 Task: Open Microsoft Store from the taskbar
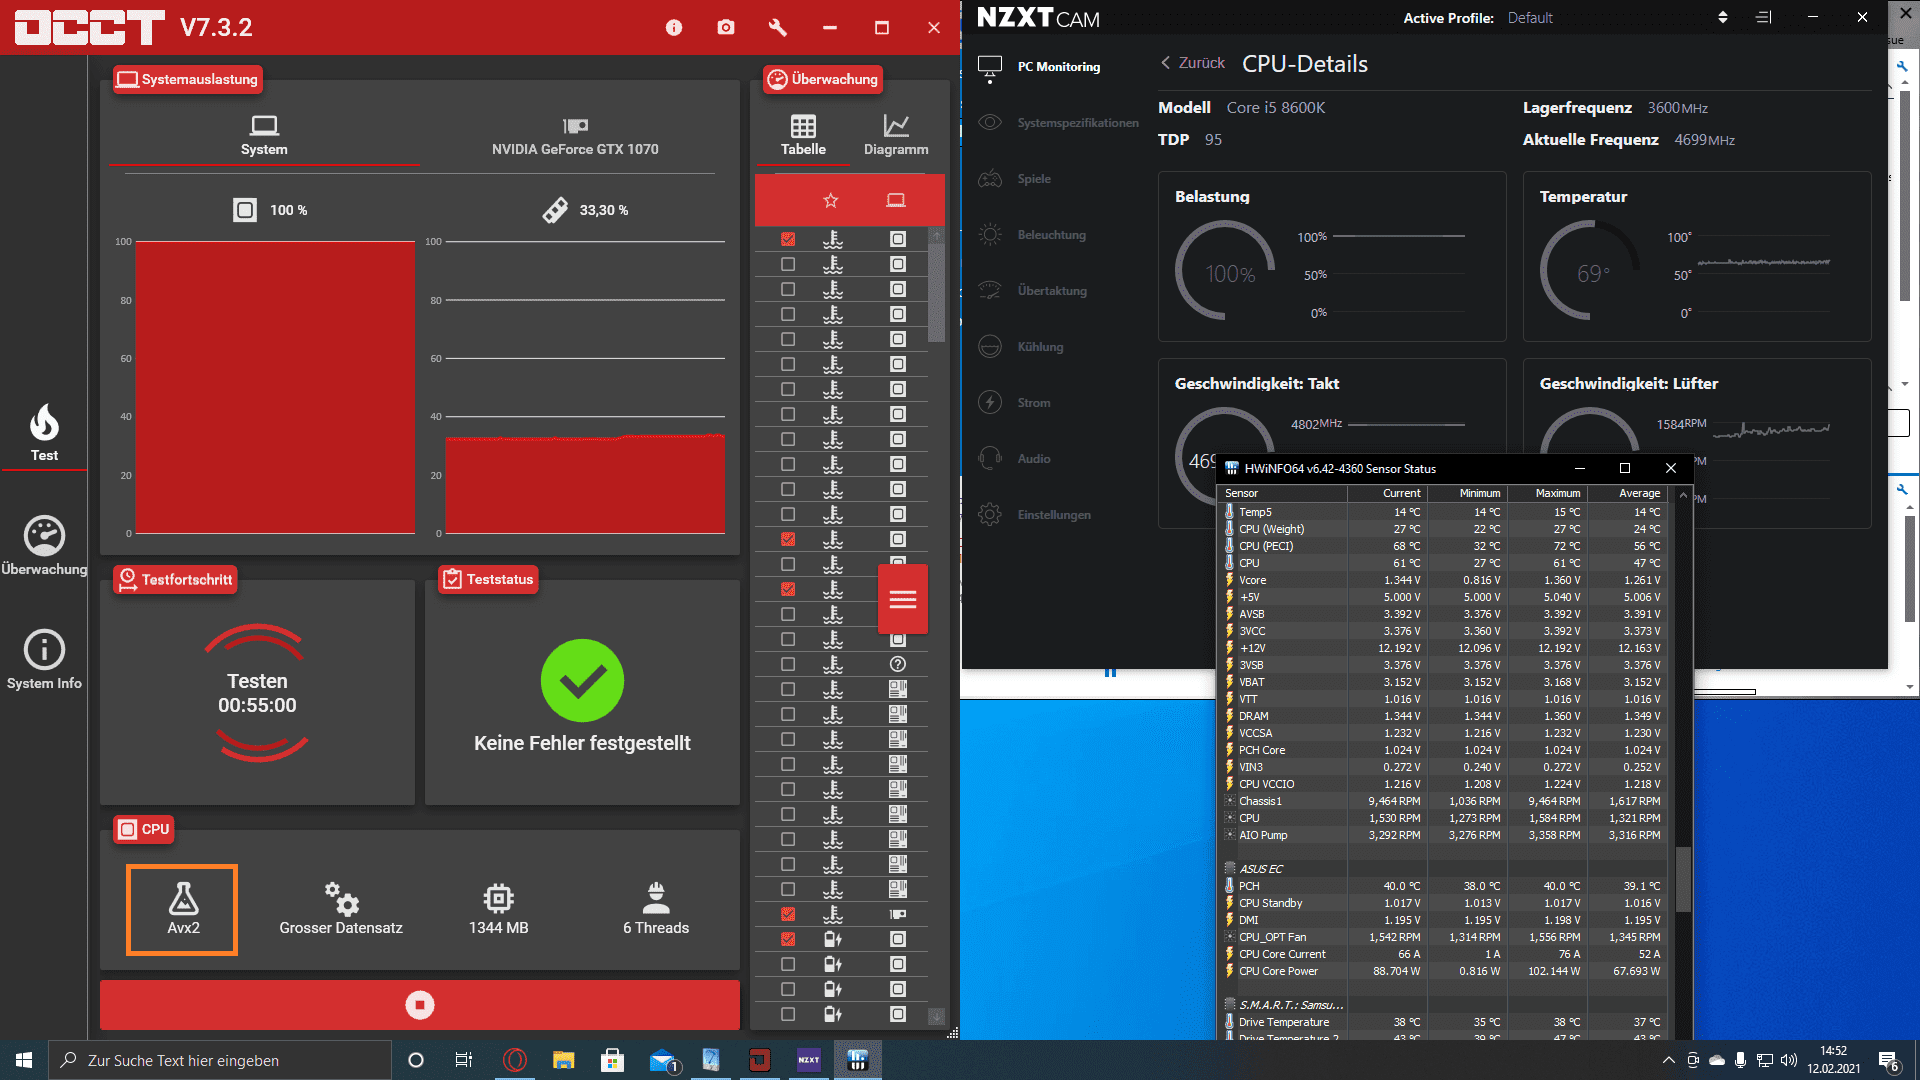[x=612, y=1060]
